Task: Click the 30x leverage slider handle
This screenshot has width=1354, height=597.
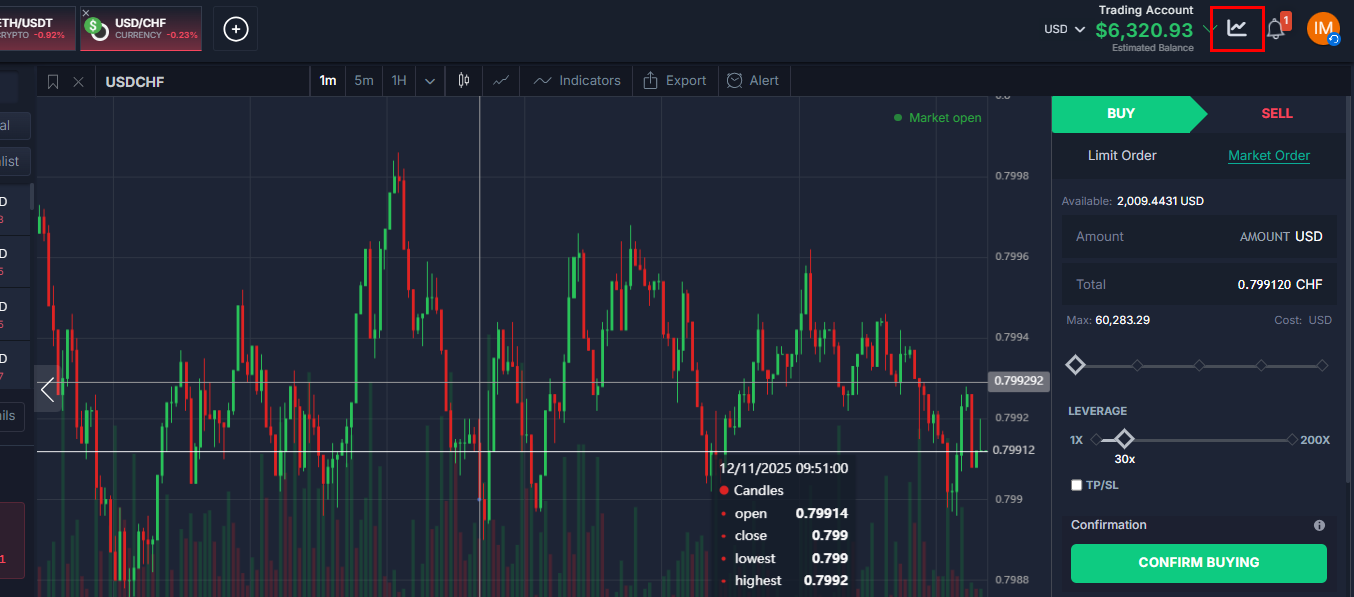Action: (1124, 439)
